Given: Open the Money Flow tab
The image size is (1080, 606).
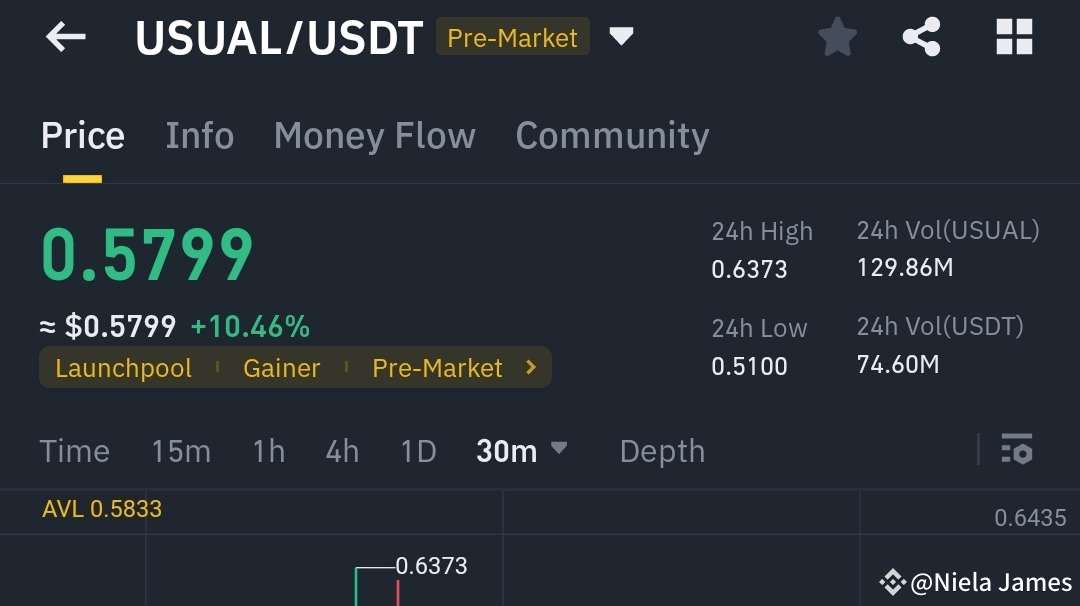Looking at the screenshot, I should tap(375, 136).
